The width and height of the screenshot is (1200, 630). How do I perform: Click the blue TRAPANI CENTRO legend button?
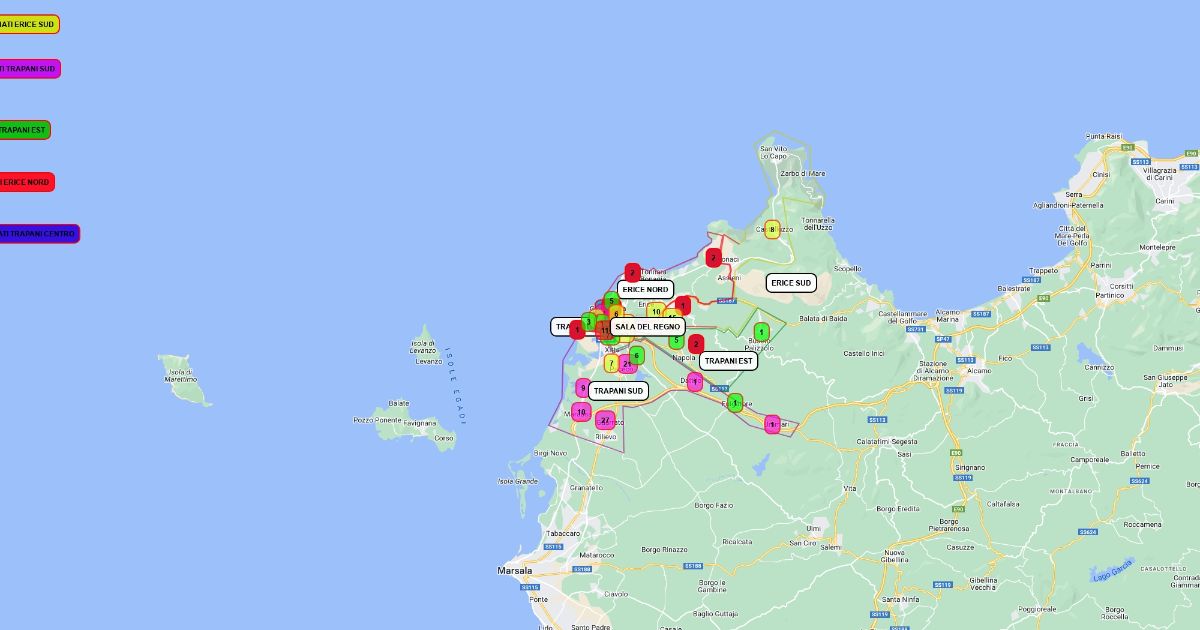pyautogui.click(x=39, y=234)
